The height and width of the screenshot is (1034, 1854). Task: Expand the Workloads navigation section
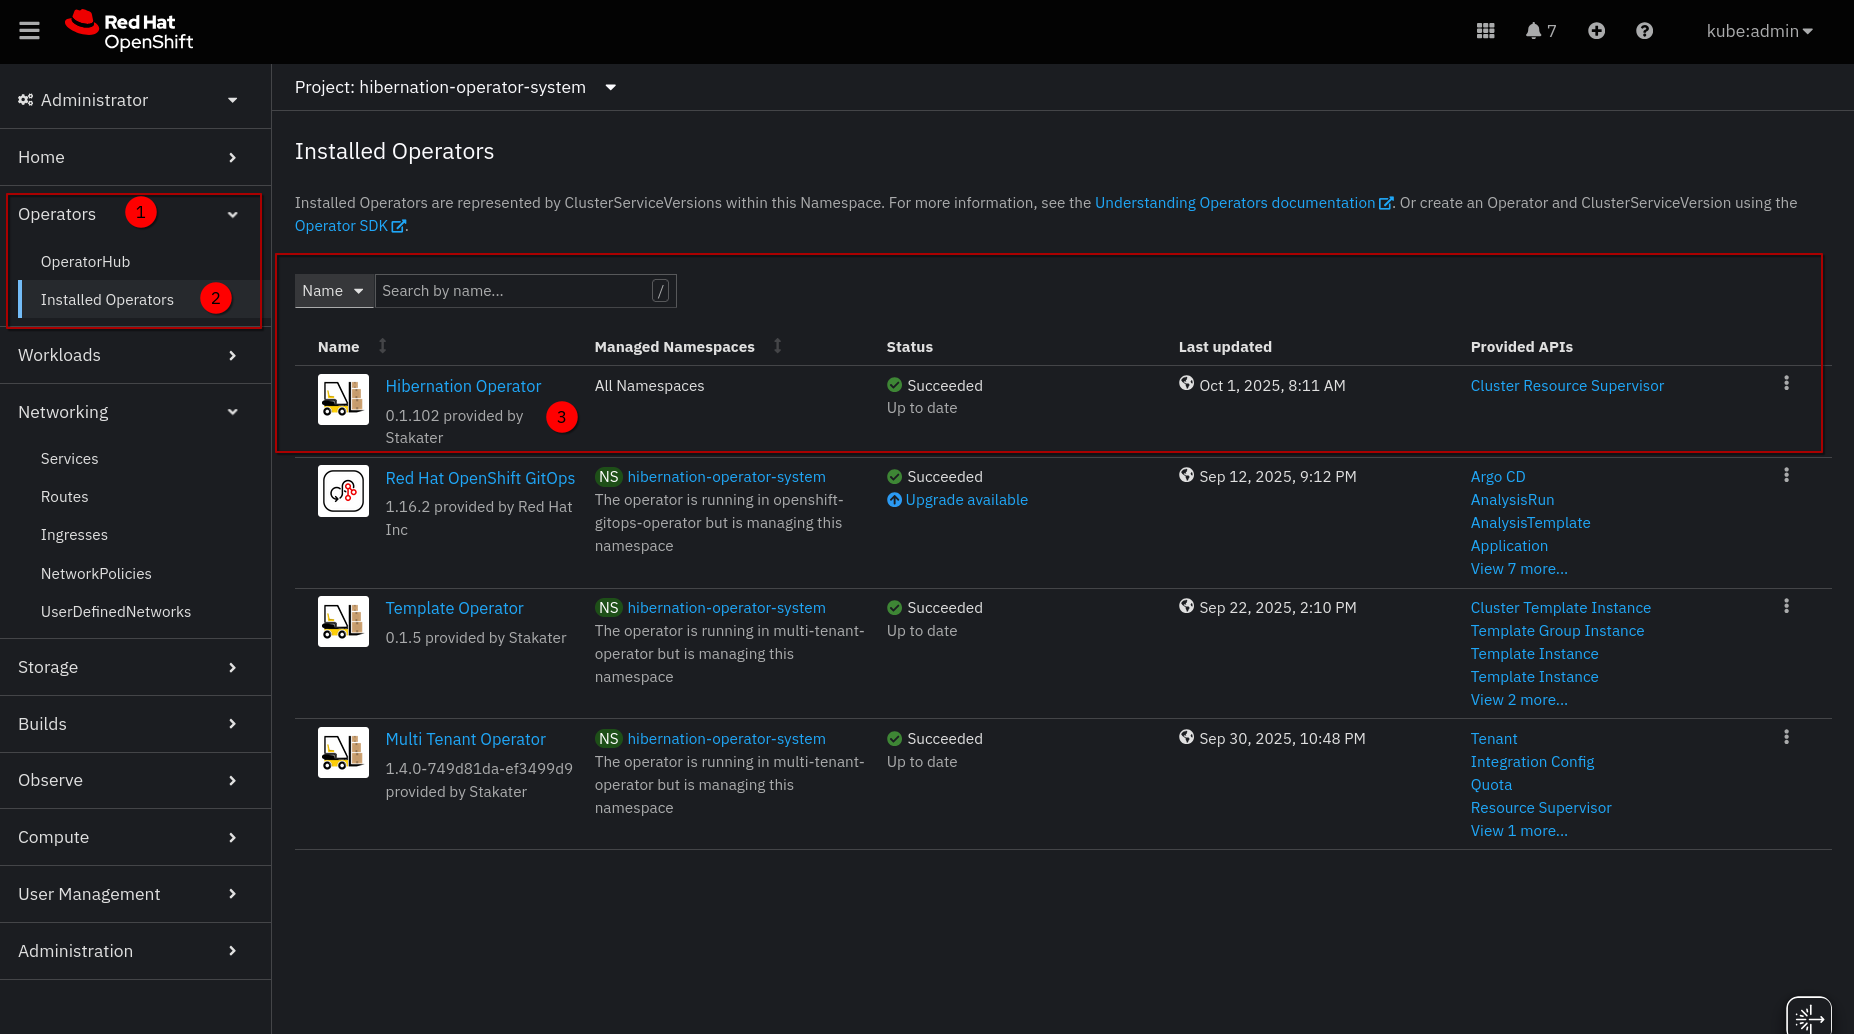pos(128,355)
